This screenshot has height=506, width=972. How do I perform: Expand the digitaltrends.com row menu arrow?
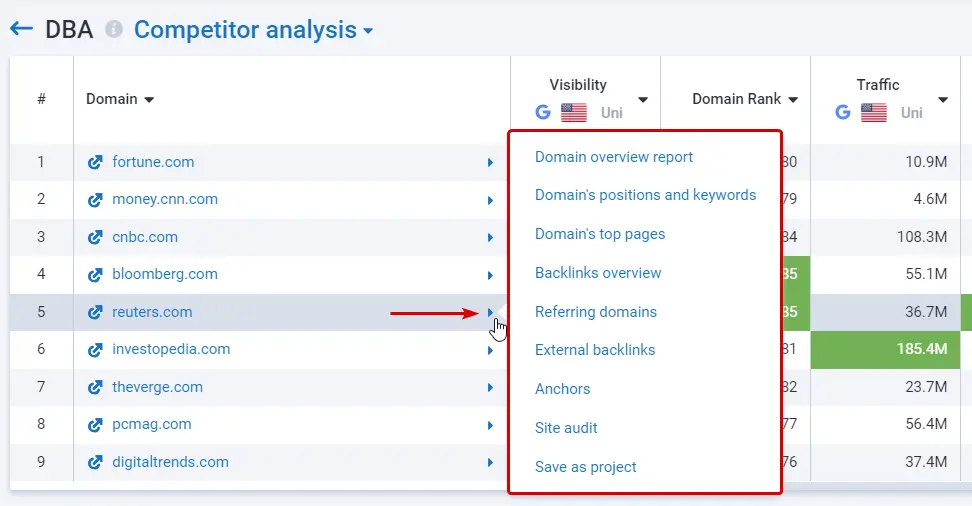[x=490, y=463]
